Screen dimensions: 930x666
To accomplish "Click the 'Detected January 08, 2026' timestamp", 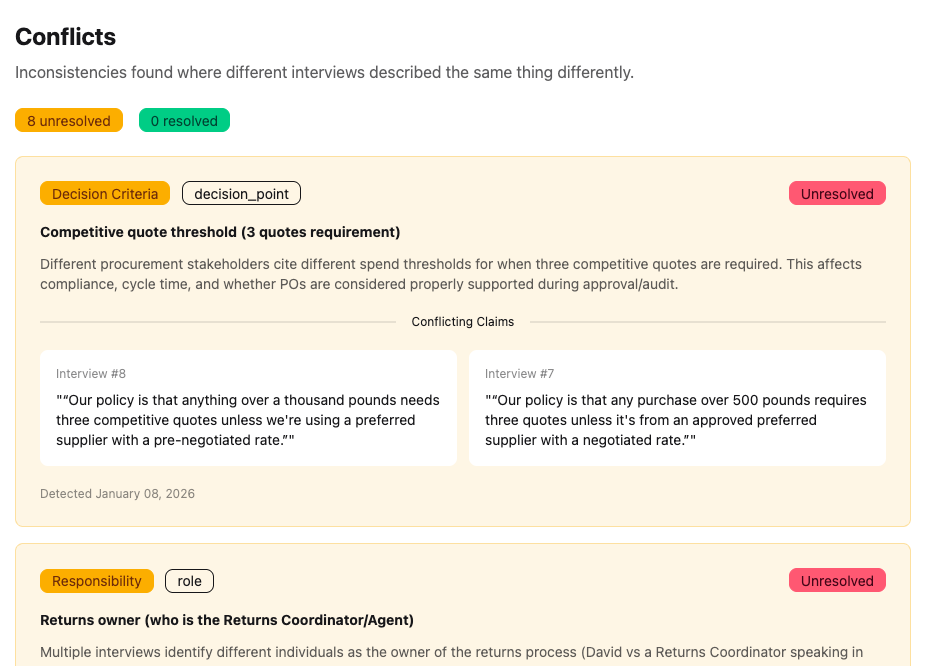I will (x=117, y=493).
